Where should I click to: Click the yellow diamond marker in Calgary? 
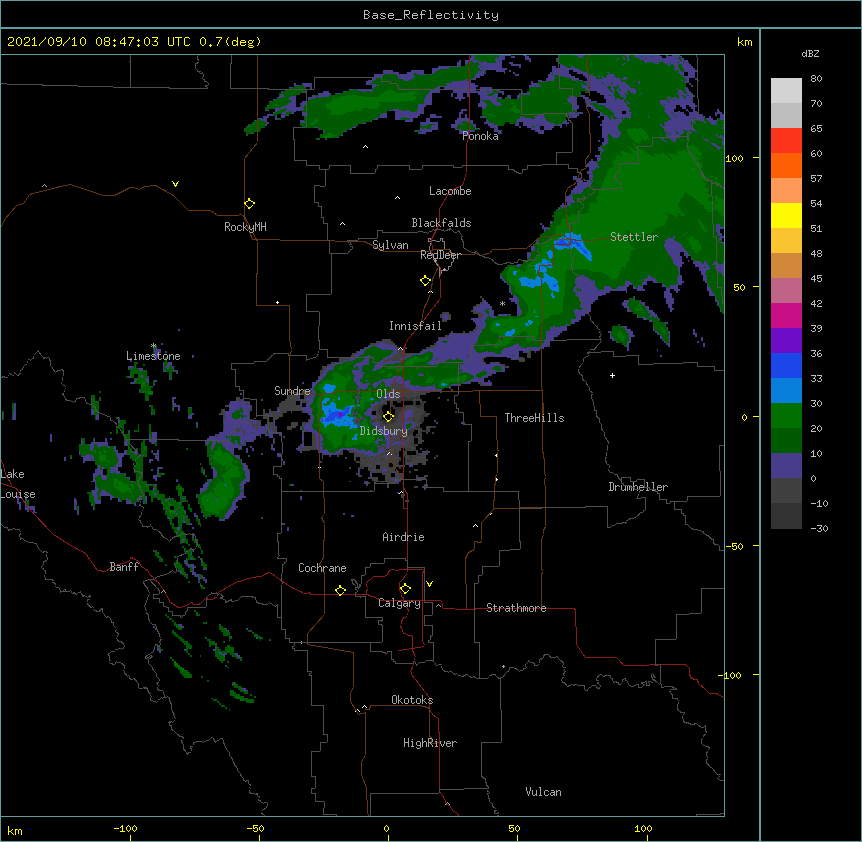(x=405, y=589)
